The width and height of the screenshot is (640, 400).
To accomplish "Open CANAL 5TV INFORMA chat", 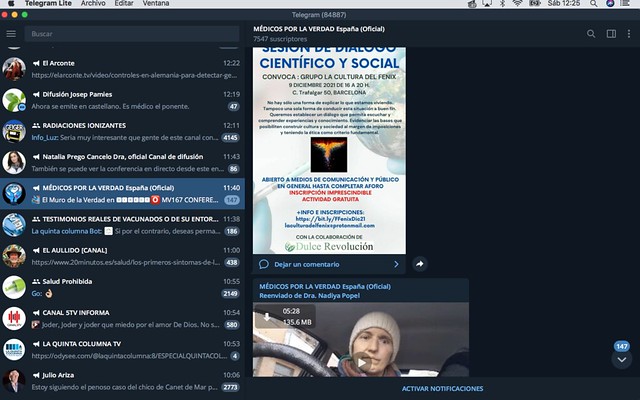I will [122, 318].
